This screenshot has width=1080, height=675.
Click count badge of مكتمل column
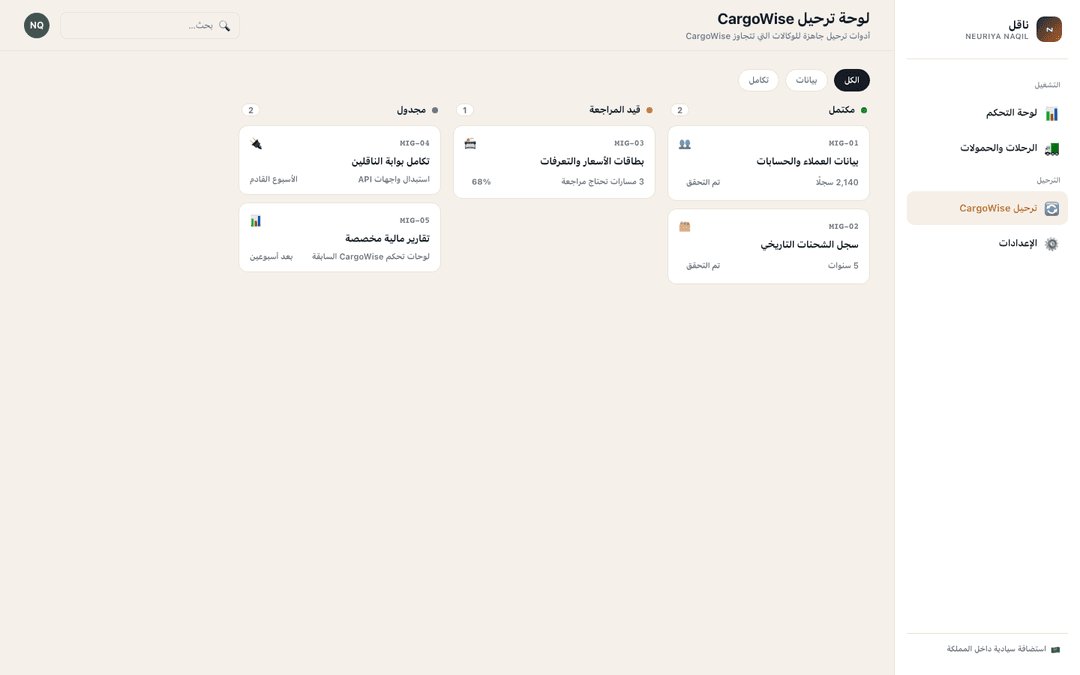(x=680, y=110)
